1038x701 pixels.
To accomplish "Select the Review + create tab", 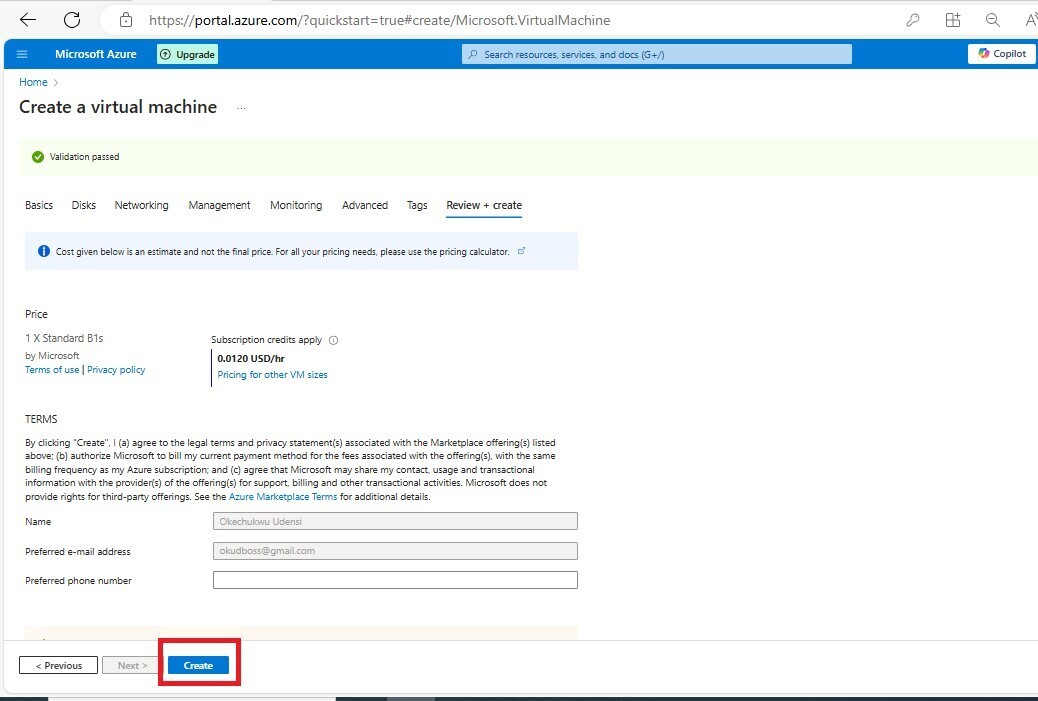I will (484, 205).
